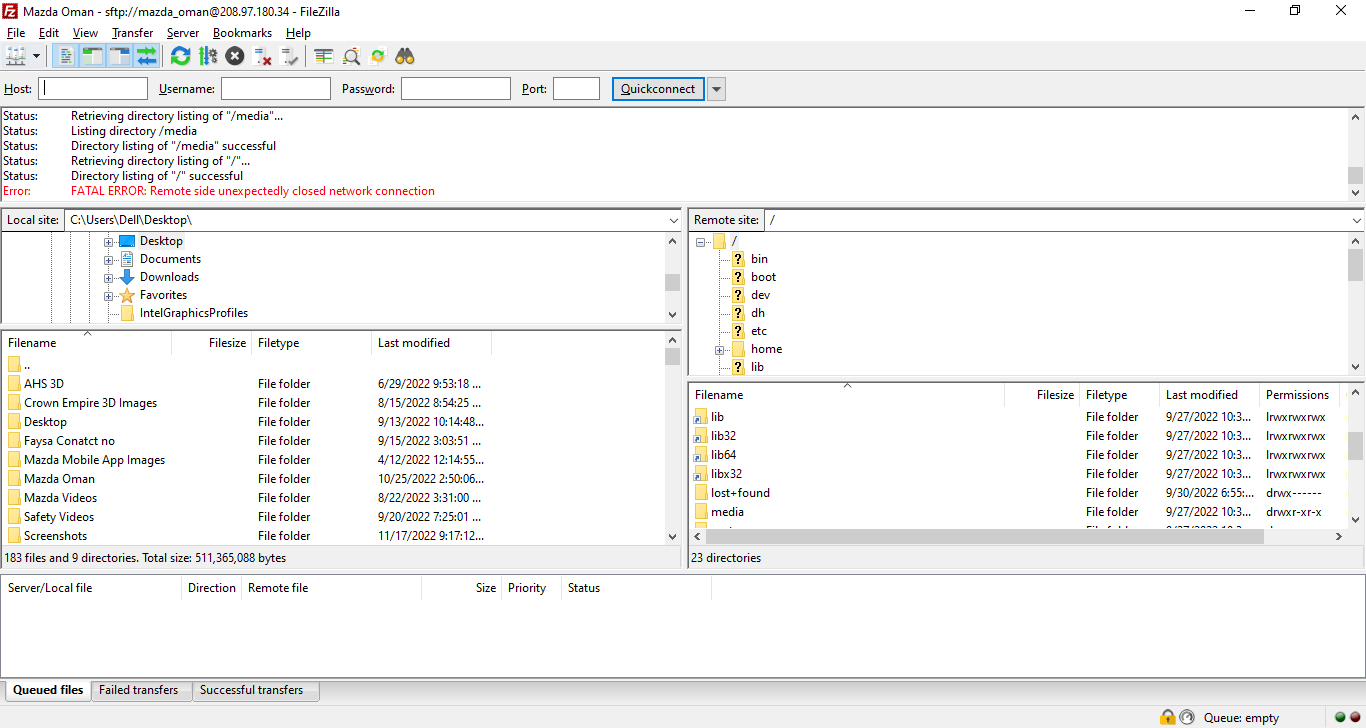This screenshot has height=728, width=1366.
Task: Click the lock encryption icon in status bar
Action: [x=1167, y=717]
